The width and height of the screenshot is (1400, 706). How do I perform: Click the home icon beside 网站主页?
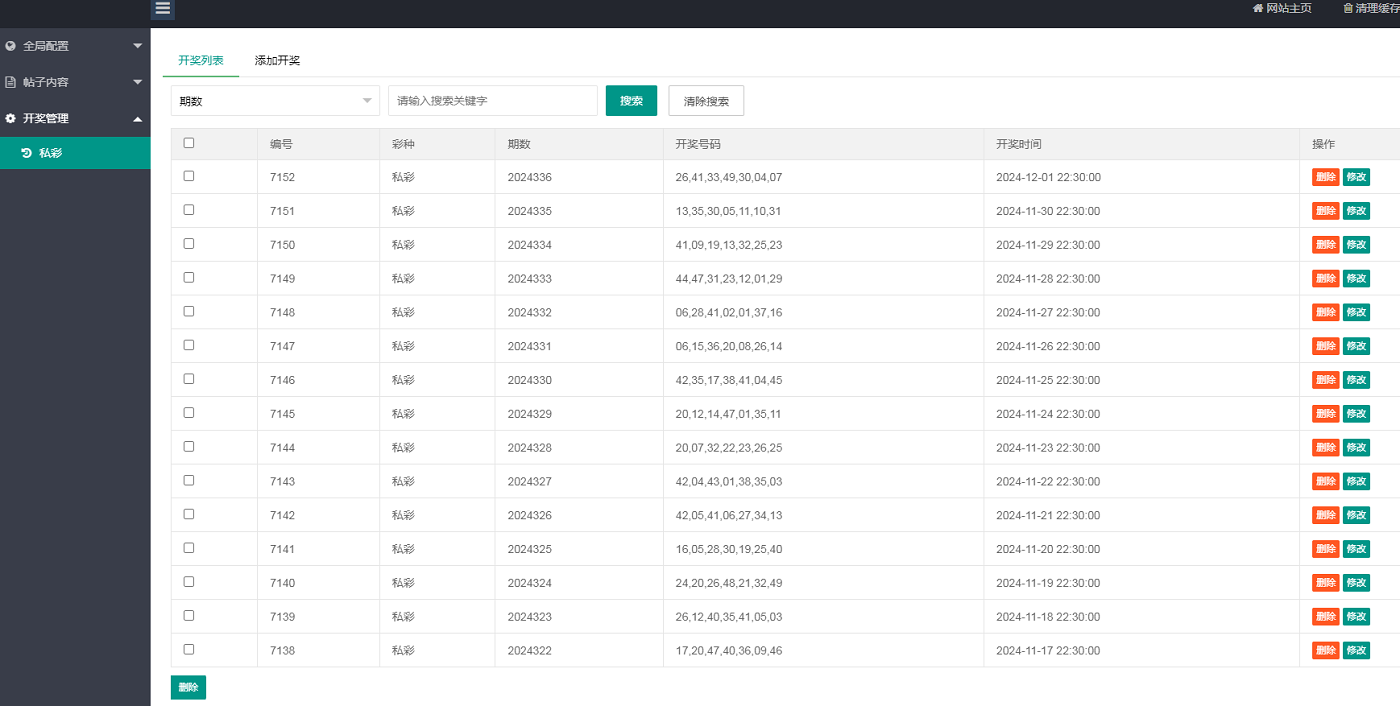(1258, 8)
